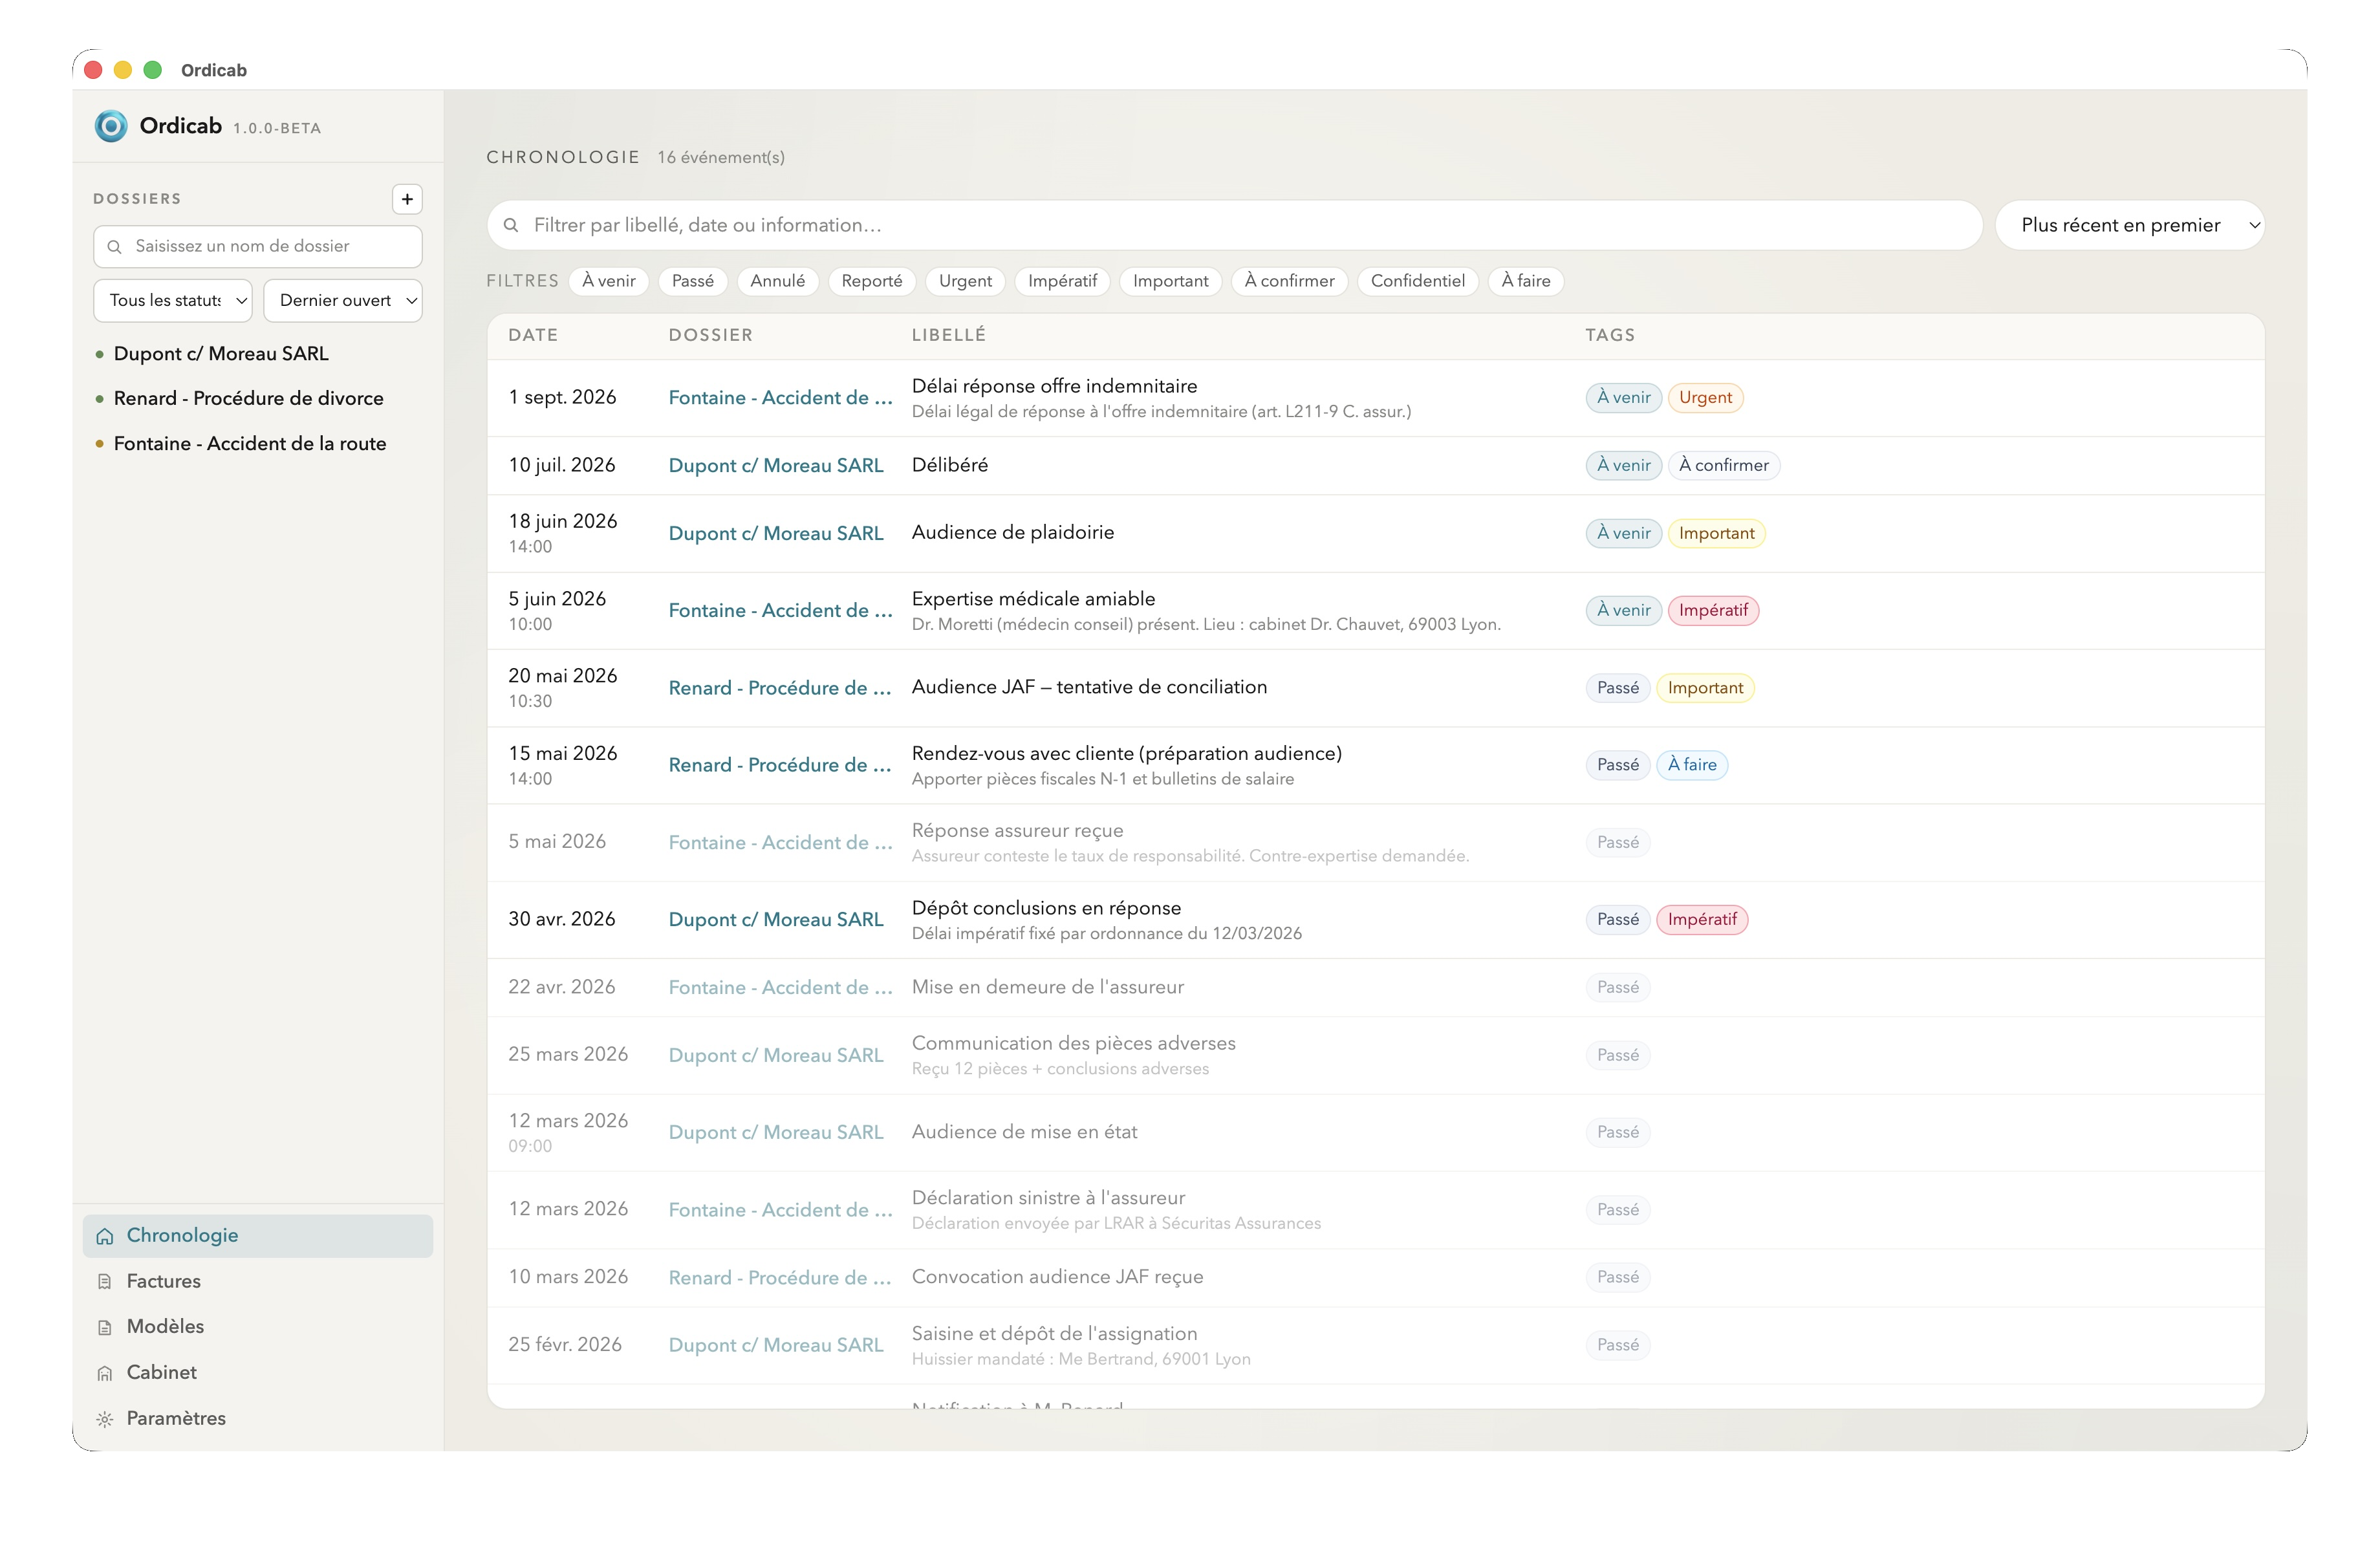Click the "20 mai 2026" date cell
The width and height of the screenshot is (2380, 1547).
562,677
